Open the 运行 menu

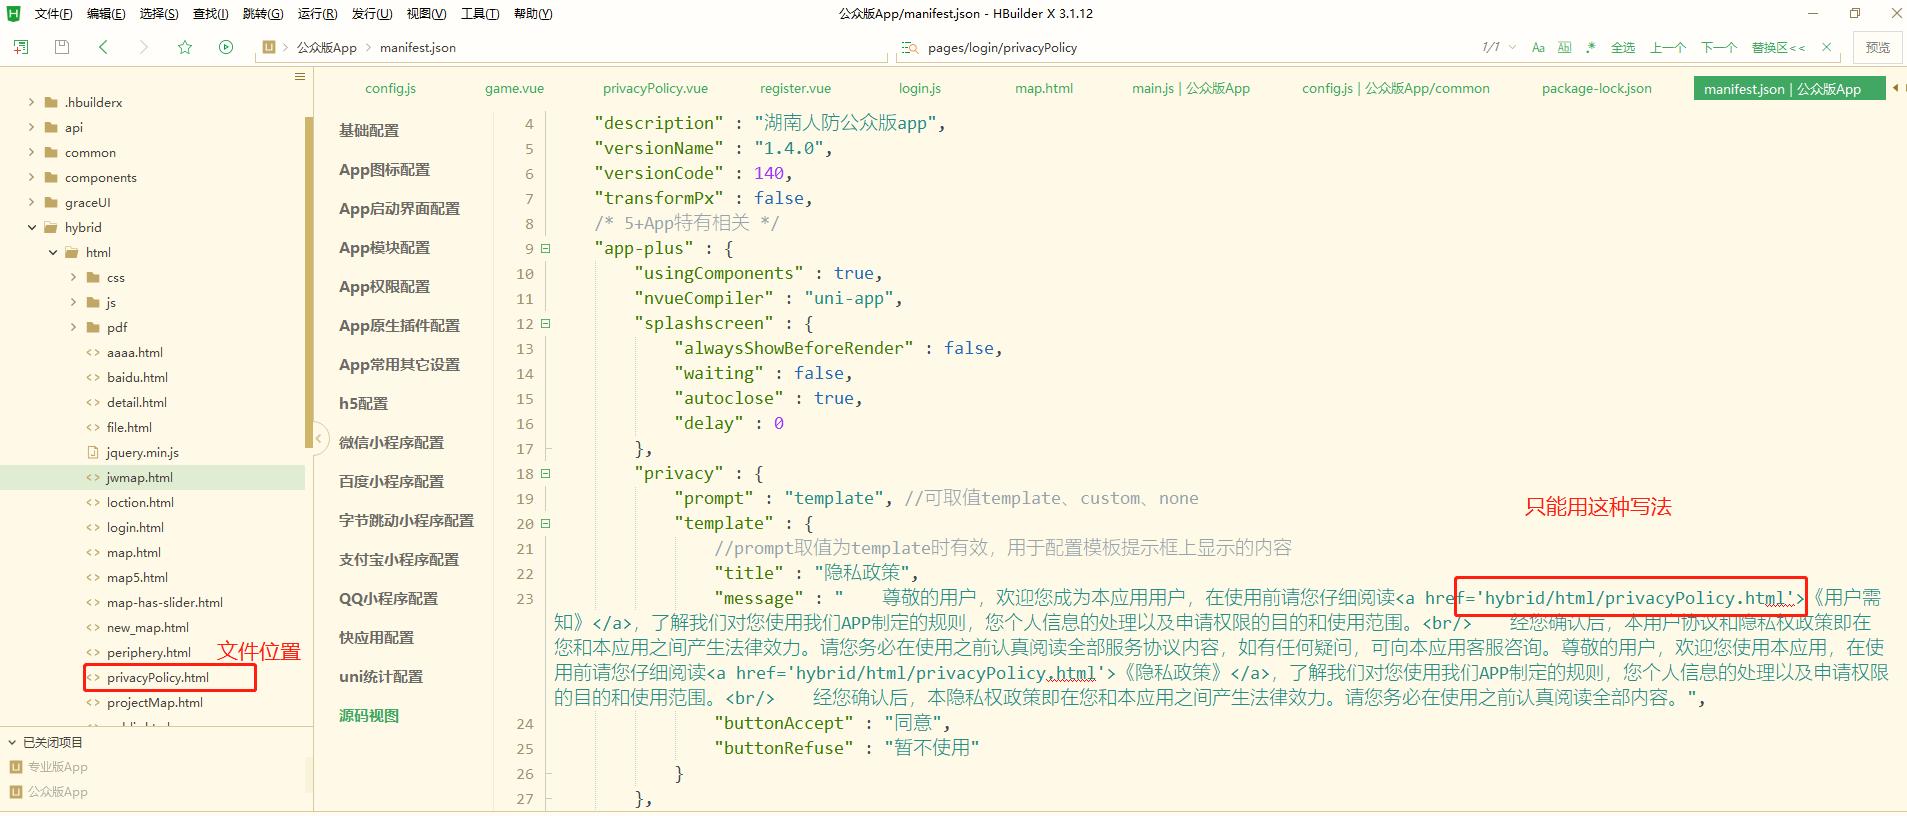317,14
